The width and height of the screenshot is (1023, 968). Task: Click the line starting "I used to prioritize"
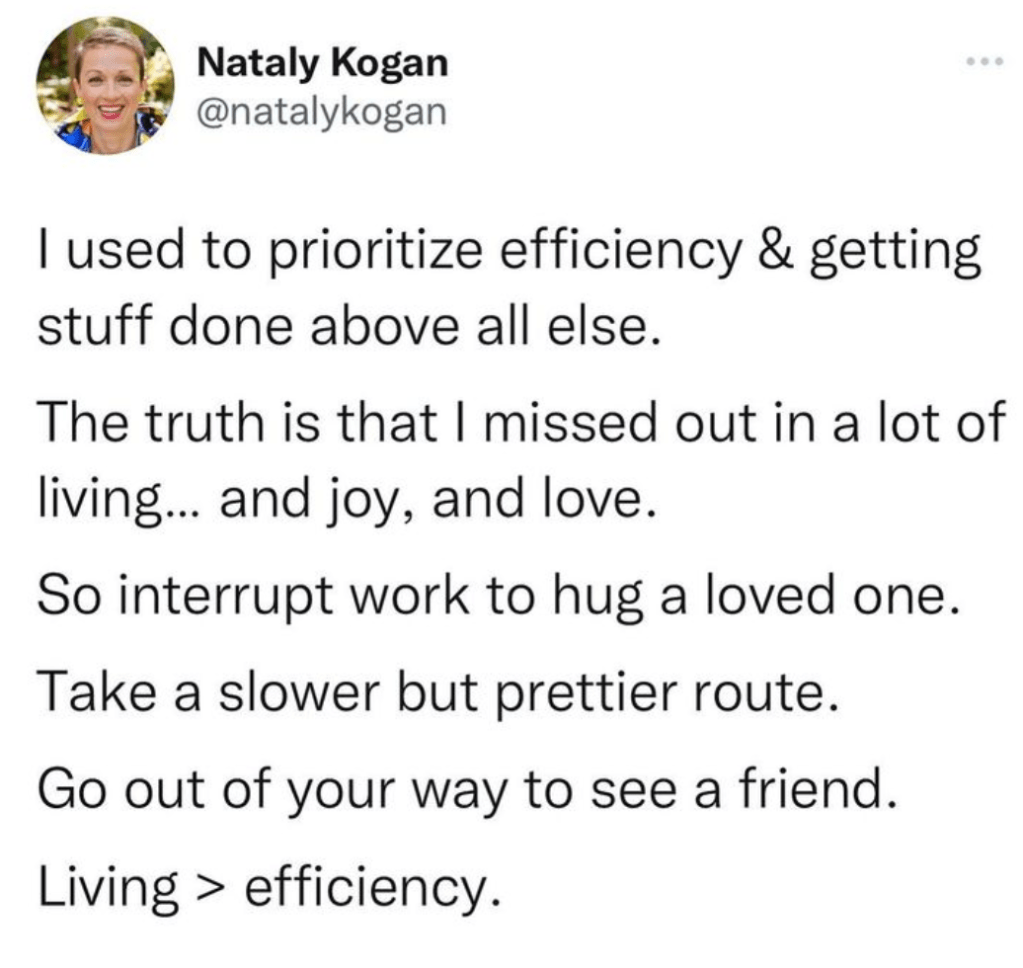(508, 250)
